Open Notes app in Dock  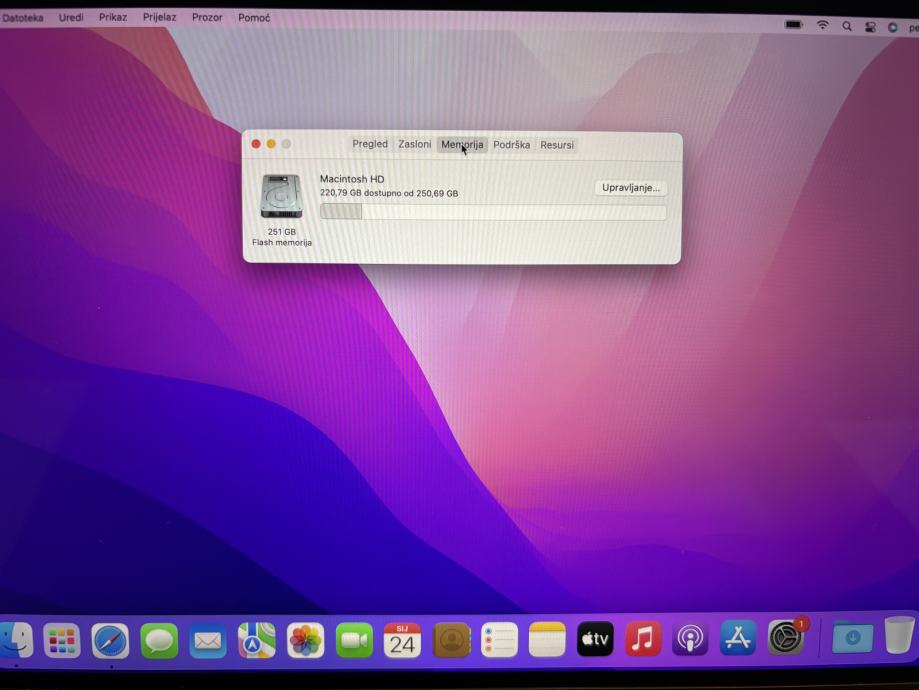(x=547, y=640)
